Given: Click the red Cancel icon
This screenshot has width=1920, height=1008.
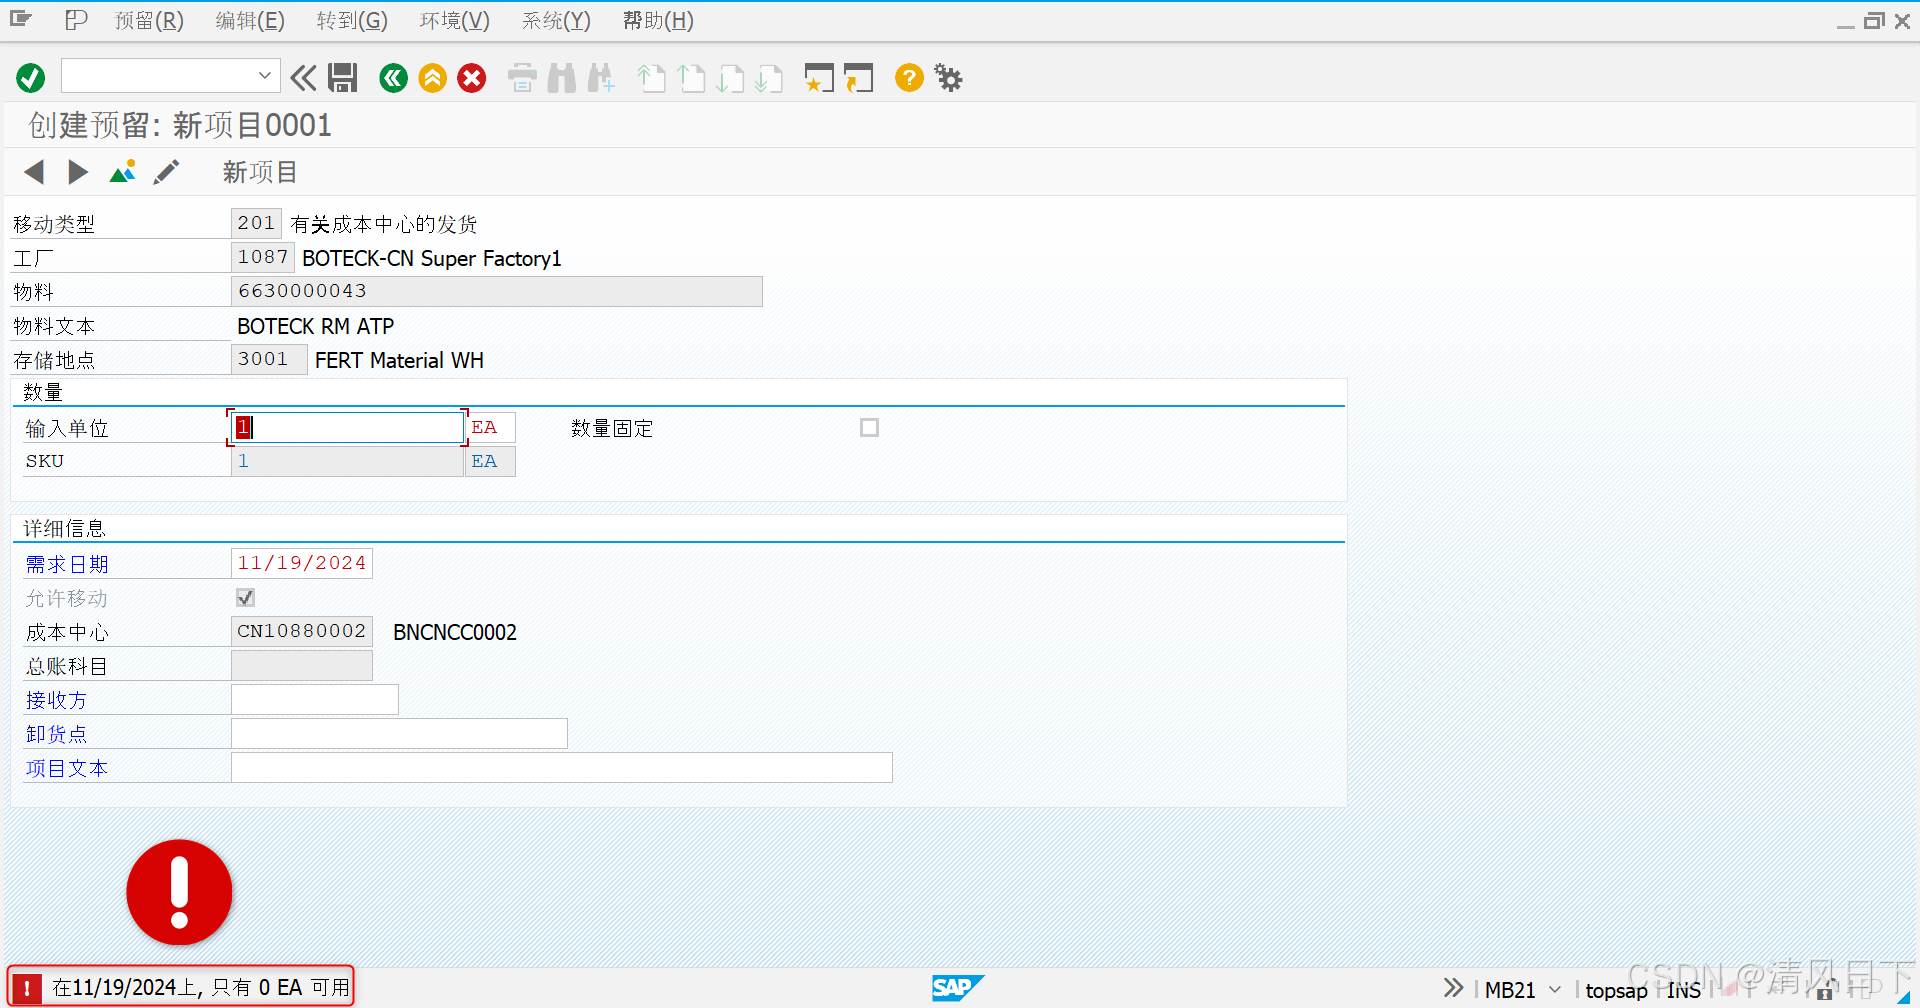Looking at the screenshot, I should (472, 78).
